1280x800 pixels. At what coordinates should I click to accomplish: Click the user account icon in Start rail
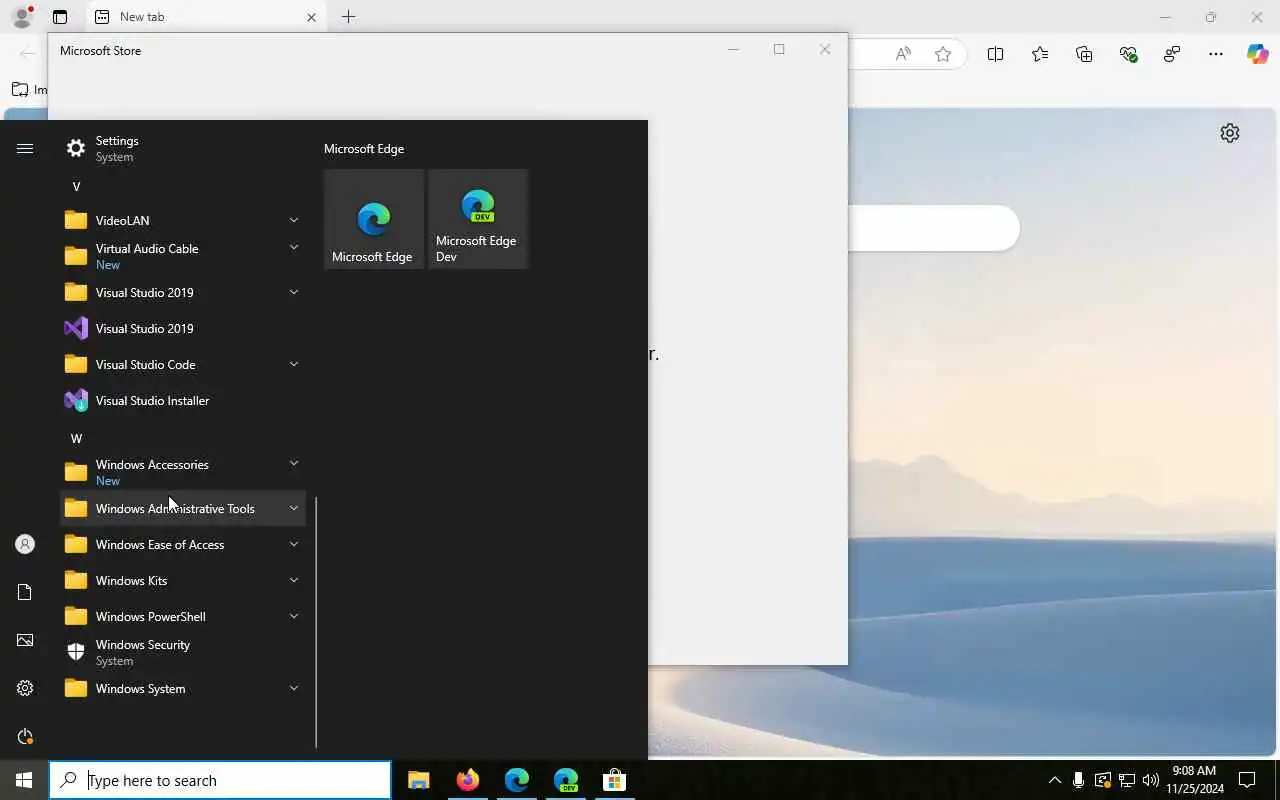pos(25,544)
